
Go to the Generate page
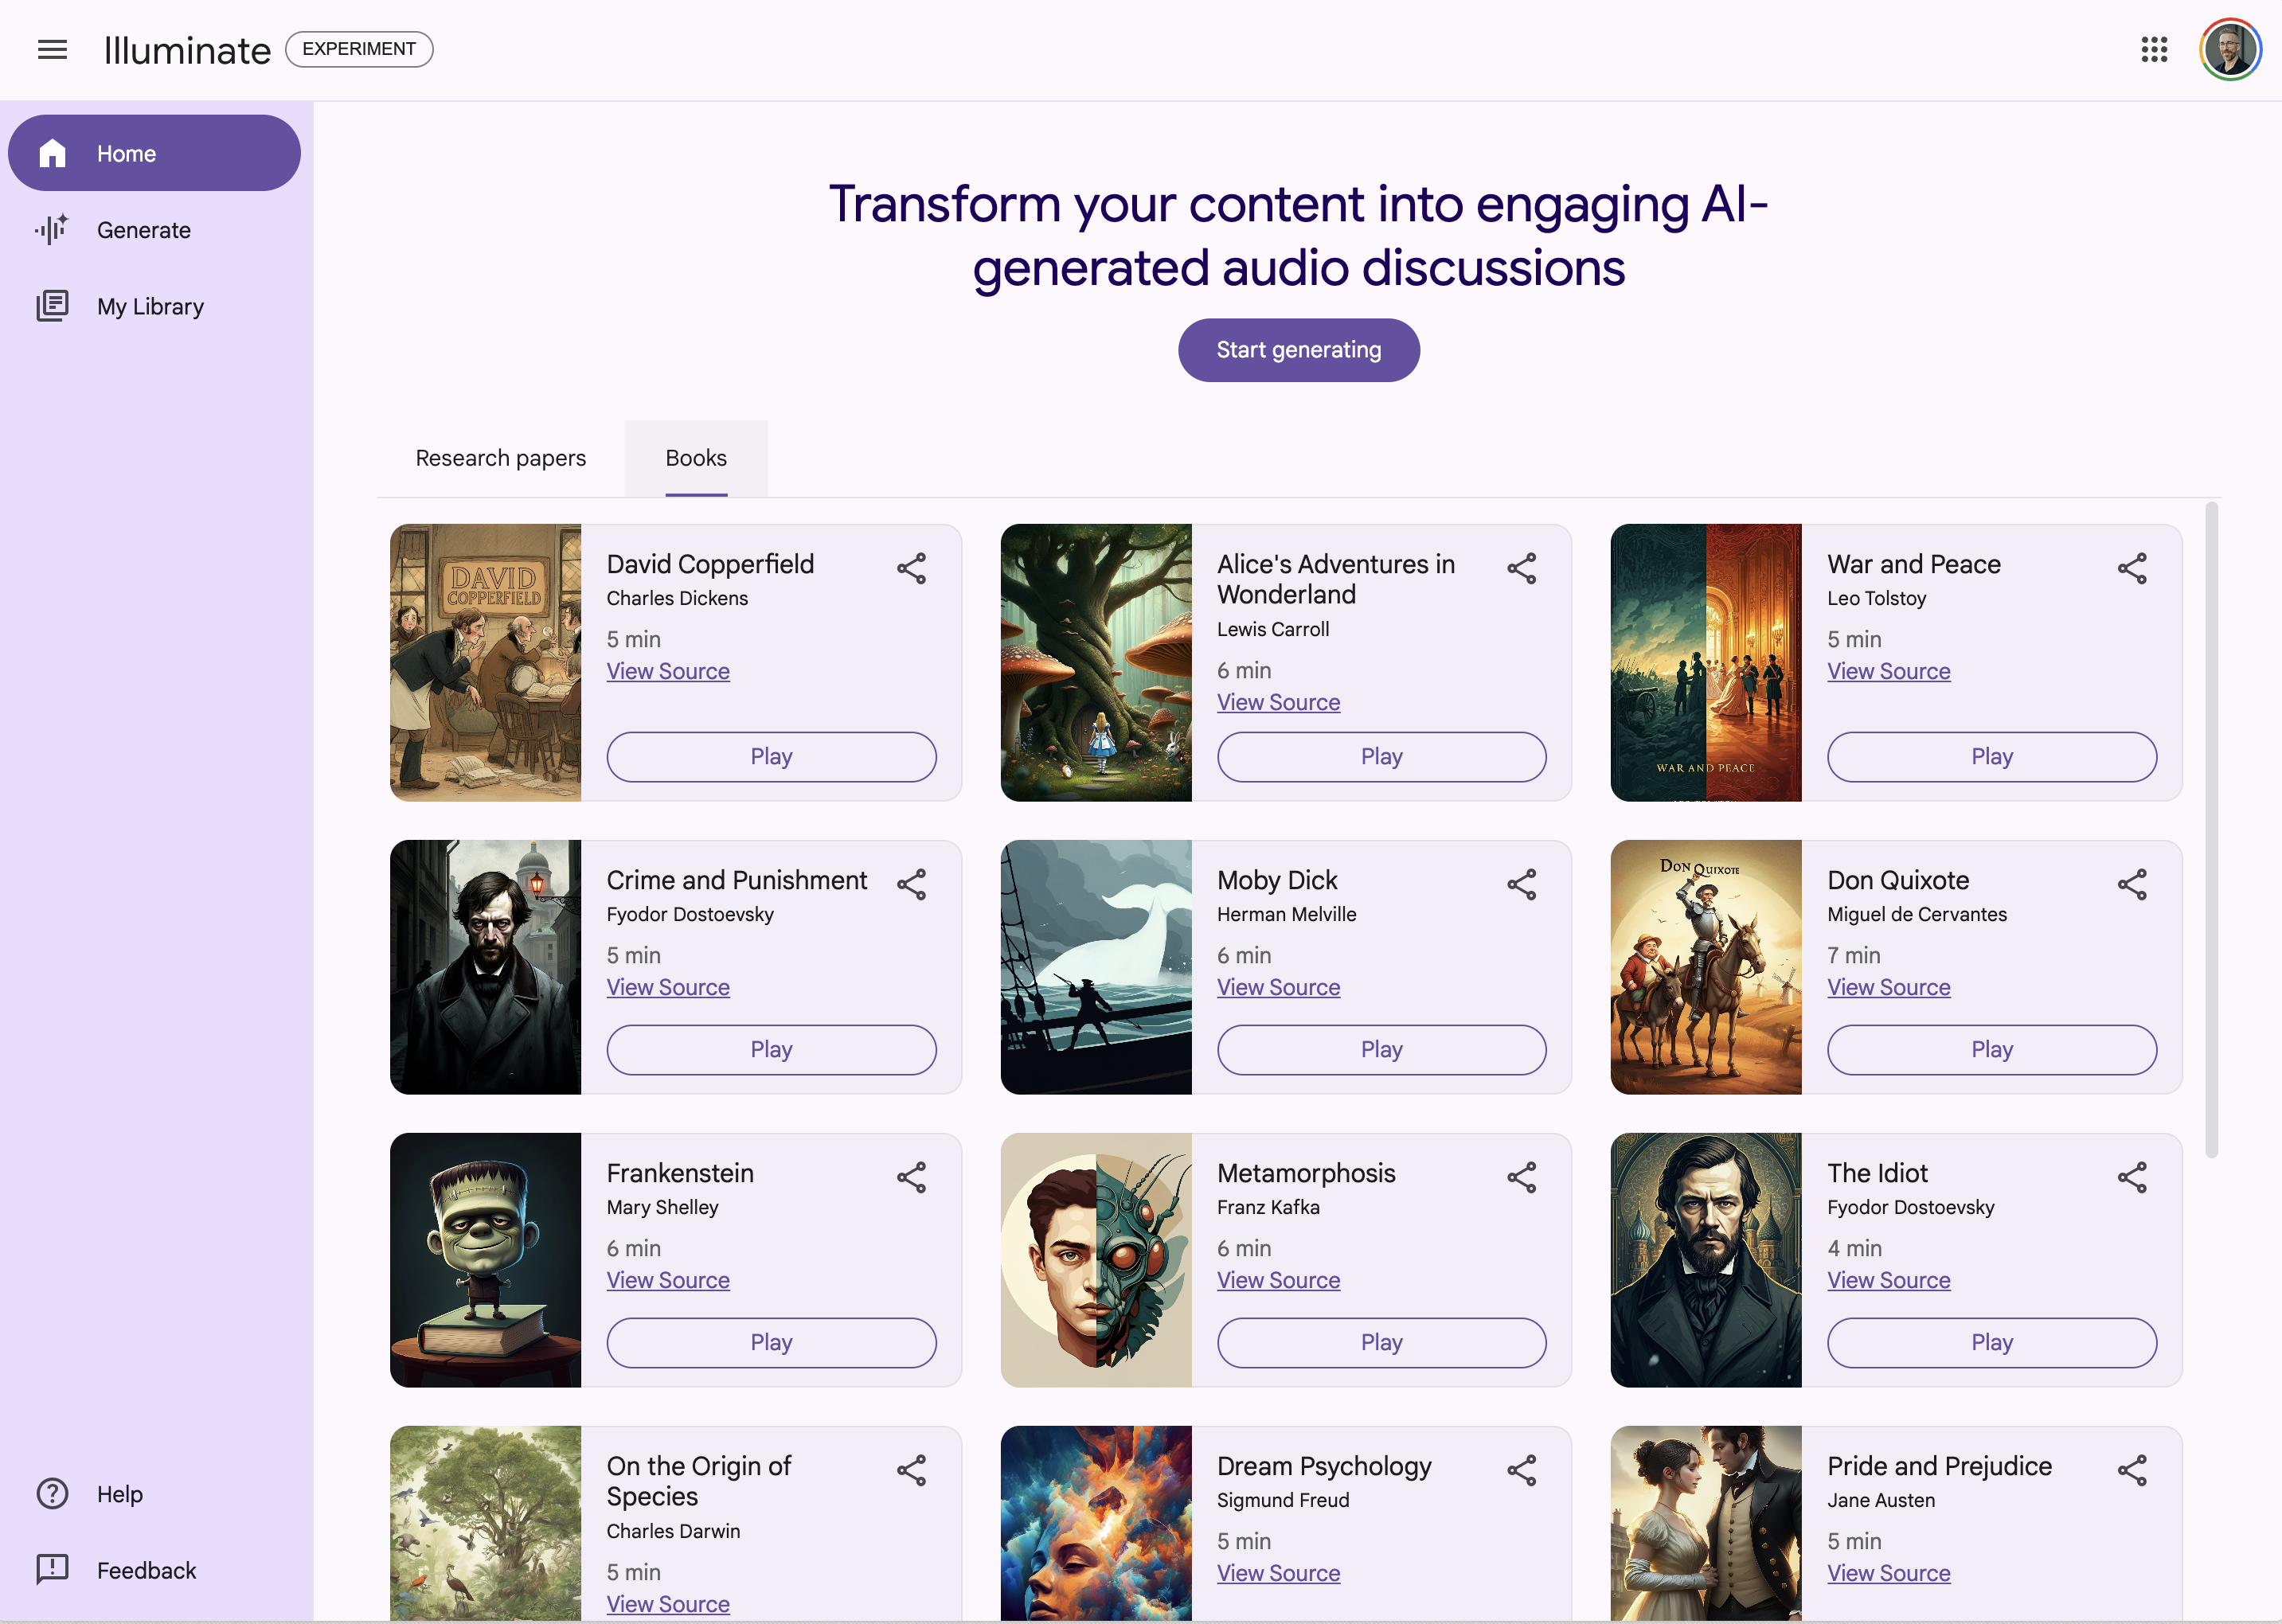point(143,230)
